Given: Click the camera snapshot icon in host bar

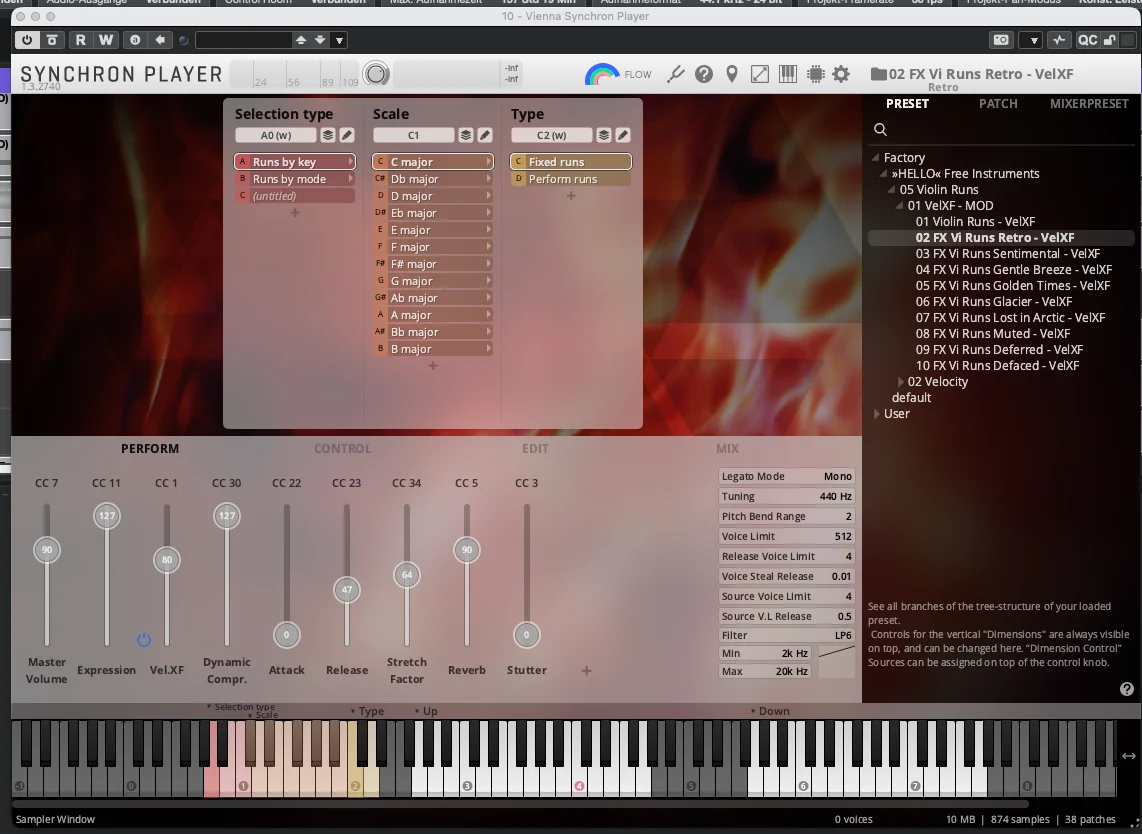Looking at the screenshot, I should (x=1001, y=40).
